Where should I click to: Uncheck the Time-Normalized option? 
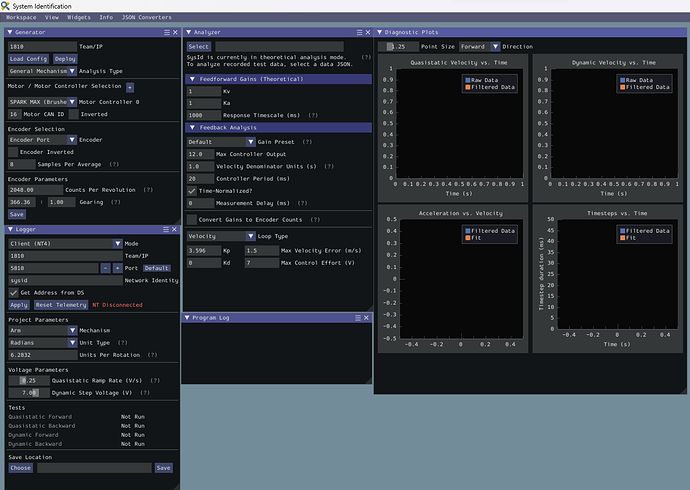click(191, 191)
